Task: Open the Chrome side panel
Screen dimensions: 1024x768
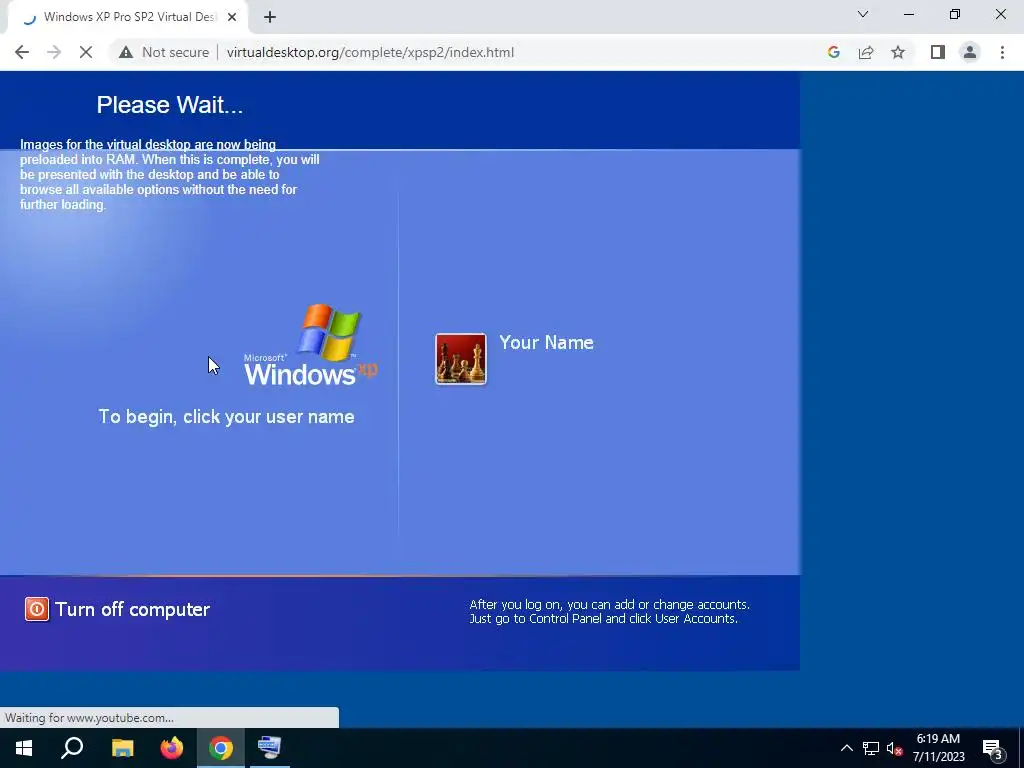Action: pyautogui.click(x=938, y=52)
